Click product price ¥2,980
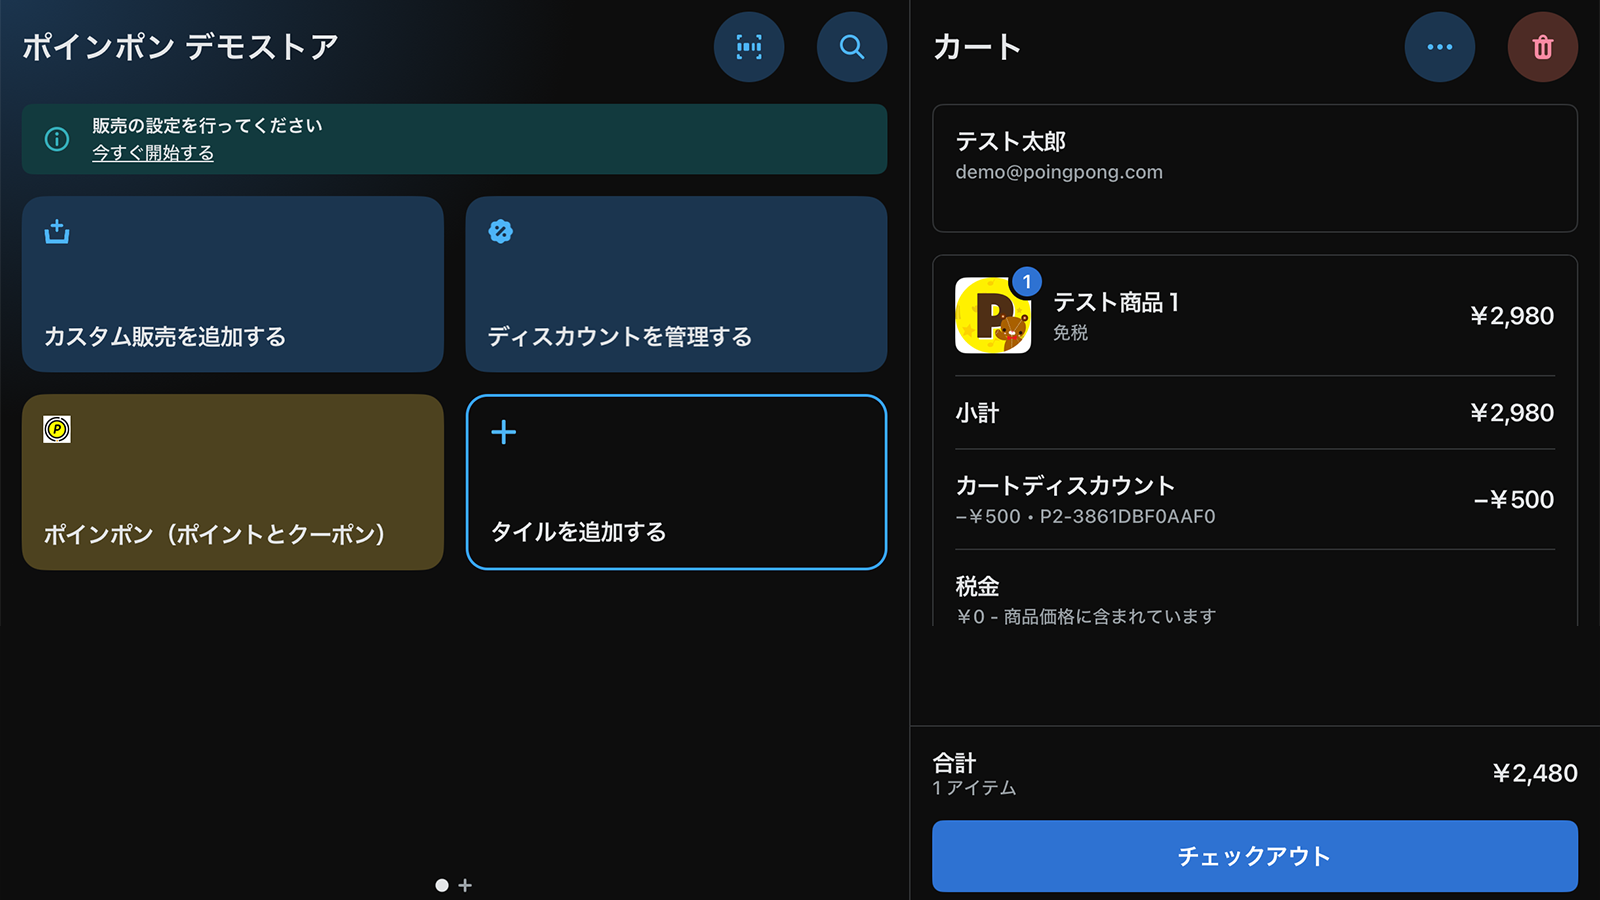The image size is (1600, 900). [1512, 316]
